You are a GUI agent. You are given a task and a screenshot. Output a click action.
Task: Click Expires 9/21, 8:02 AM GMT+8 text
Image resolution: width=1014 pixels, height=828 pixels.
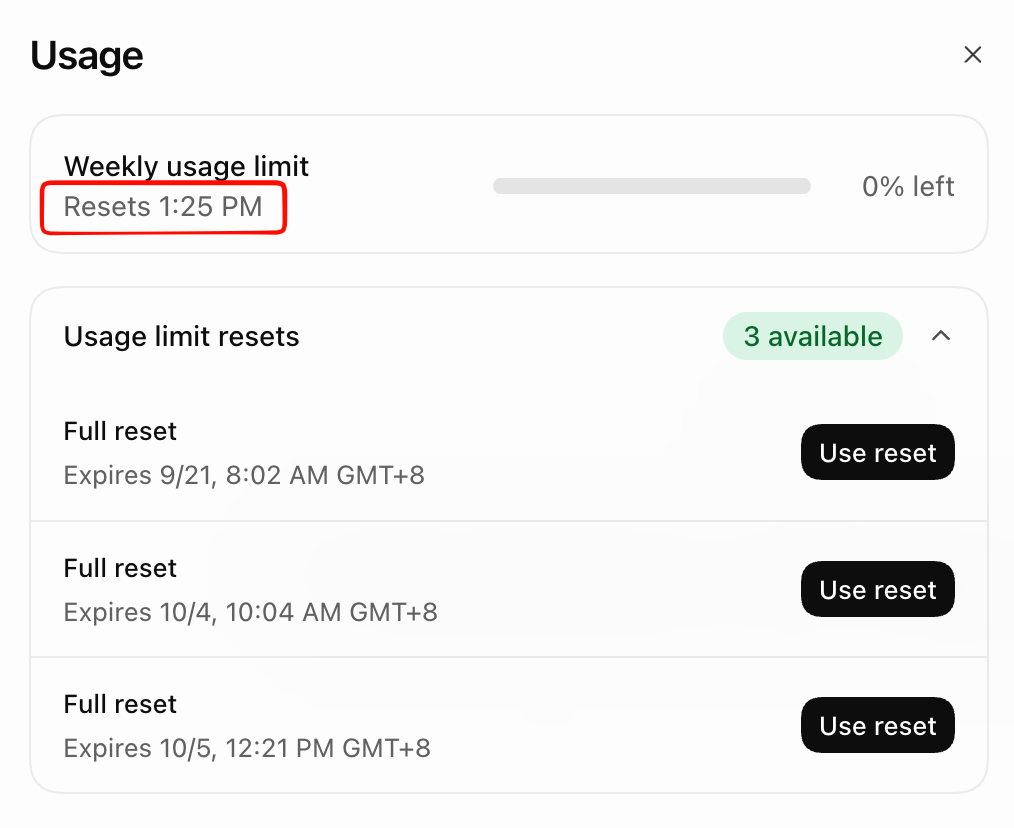pos(244,475)
